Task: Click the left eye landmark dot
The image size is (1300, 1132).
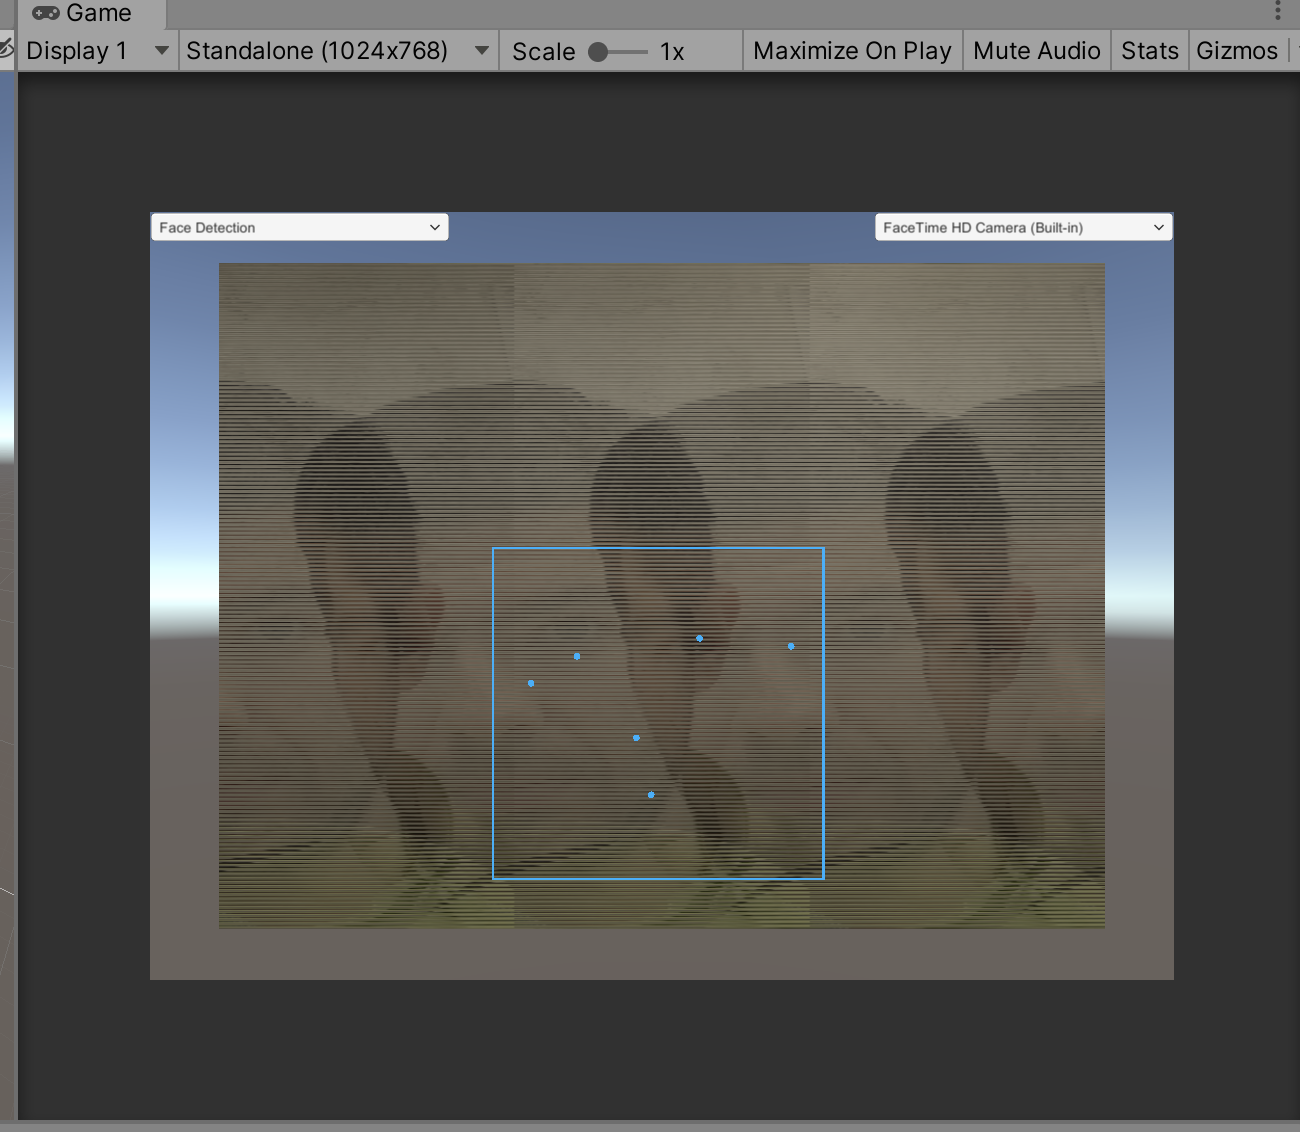Action: click(577, 656)
